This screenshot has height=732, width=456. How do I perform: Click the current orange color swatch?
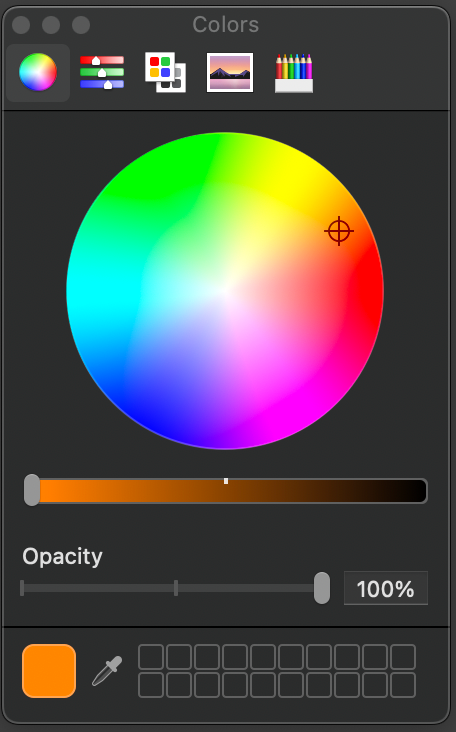(x=49, y=671)
